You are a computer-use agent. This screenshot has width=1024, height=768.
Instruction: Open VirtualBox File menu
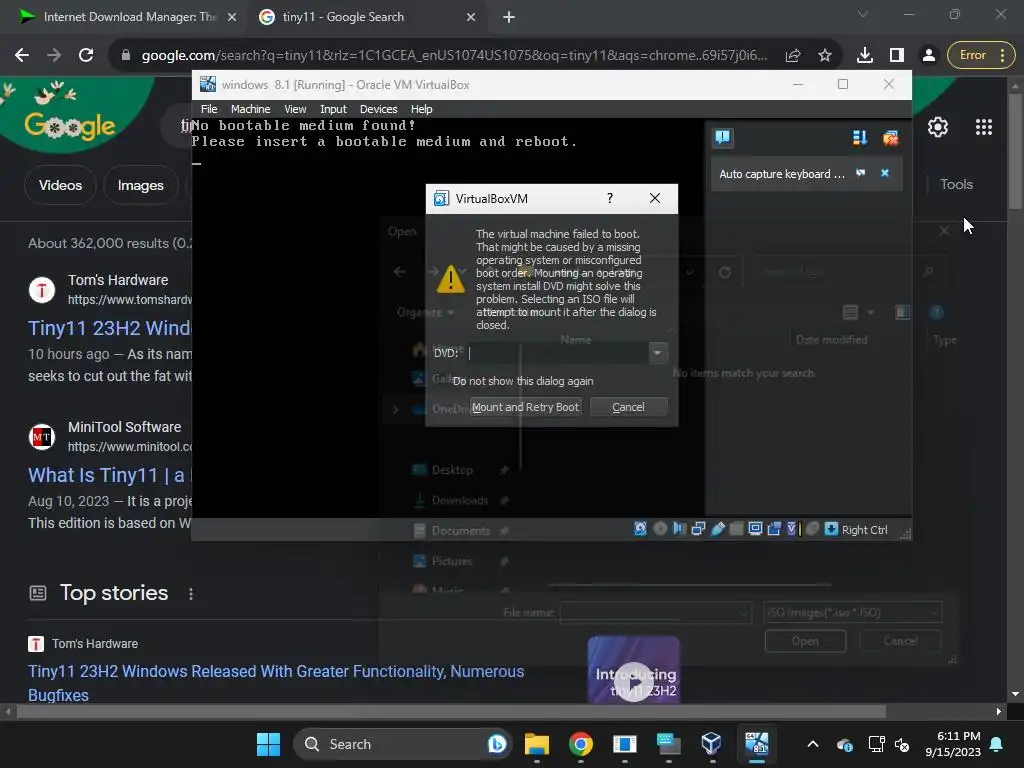click(x=209, y=109)
